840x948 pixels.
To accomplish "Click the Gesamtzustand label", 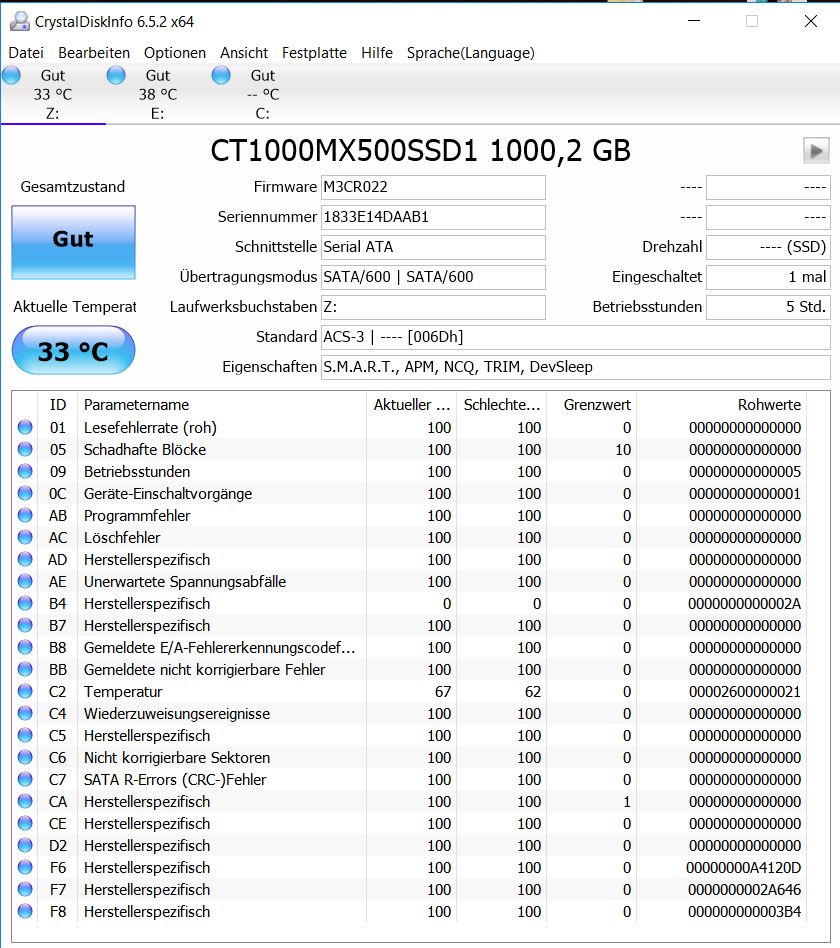I will click(x=73, y=187).
